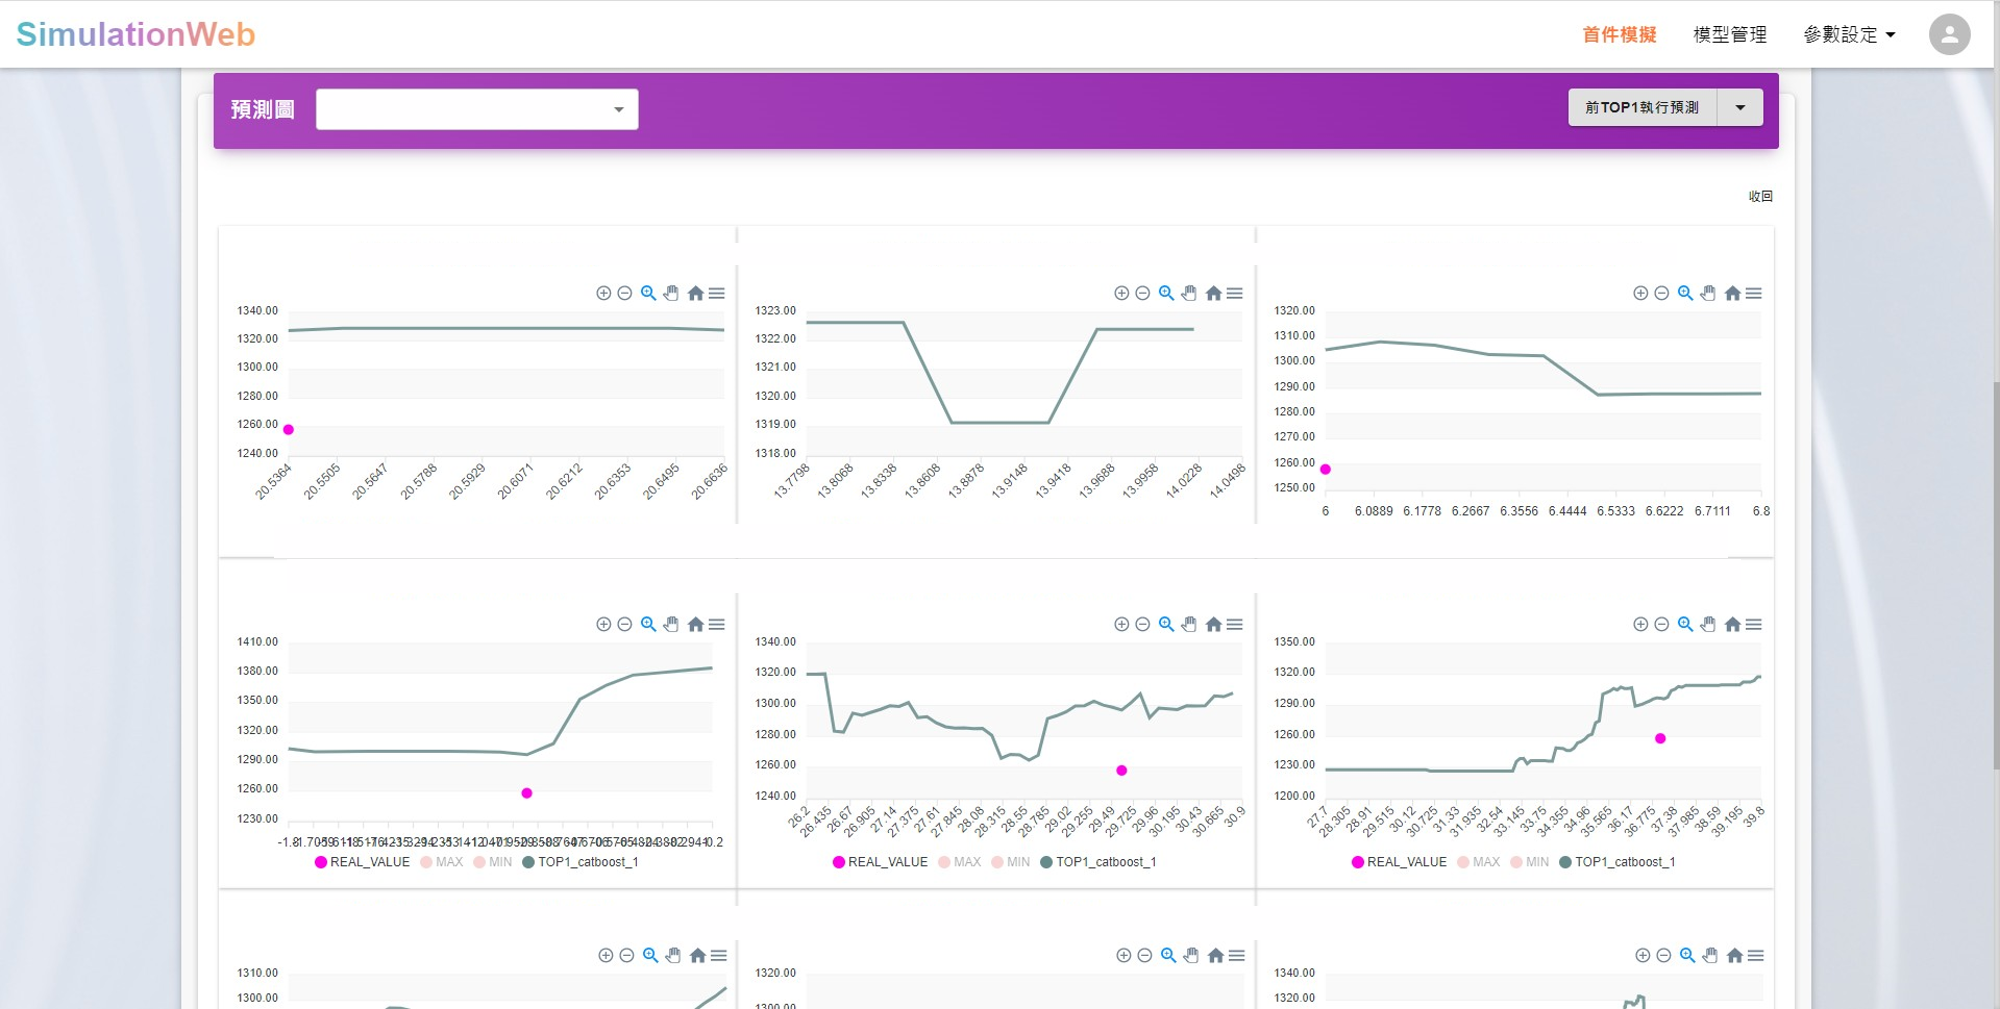Toggle MAX series in the 26.2 axis chart legend
This screenshot has height=1009, width=2000.
coord(960,862)
